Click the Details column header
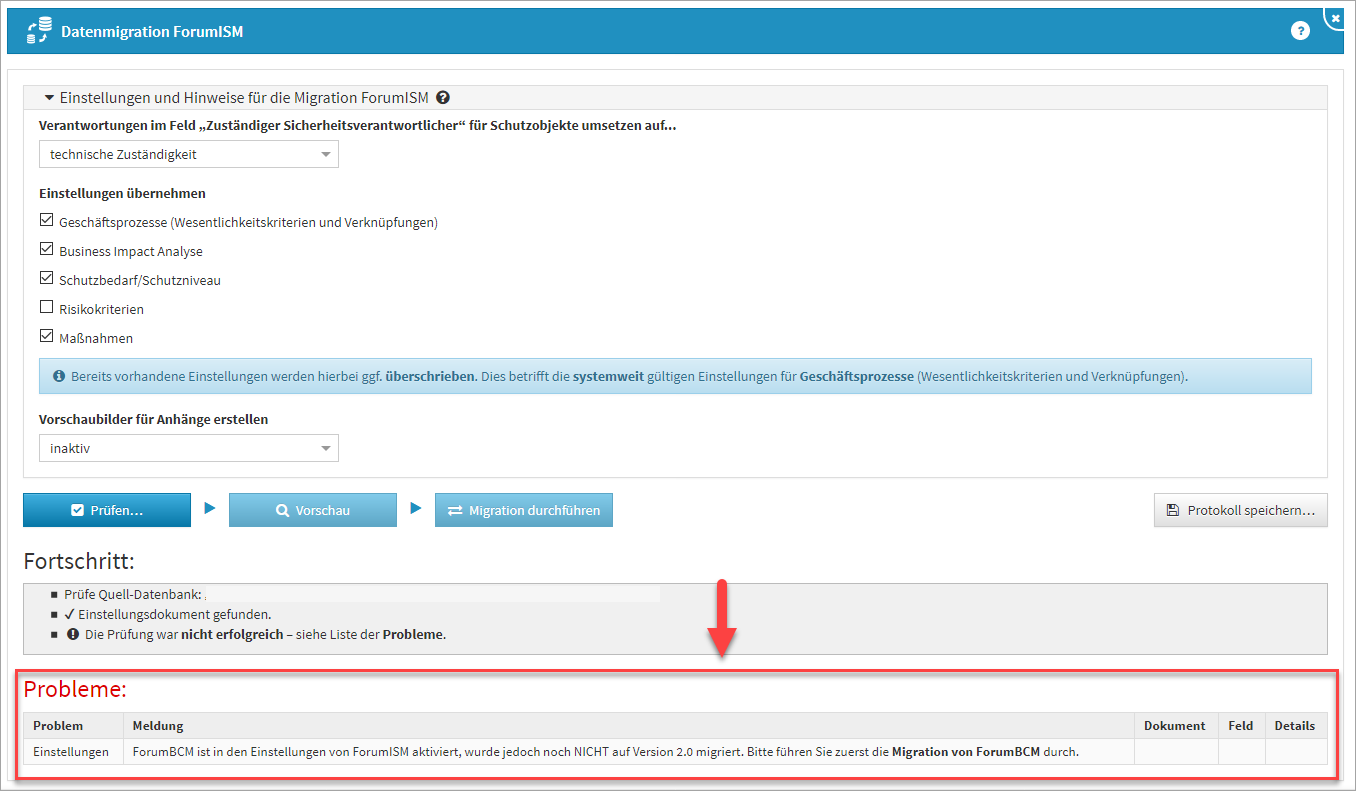1356x791 pixels. 1296,726
